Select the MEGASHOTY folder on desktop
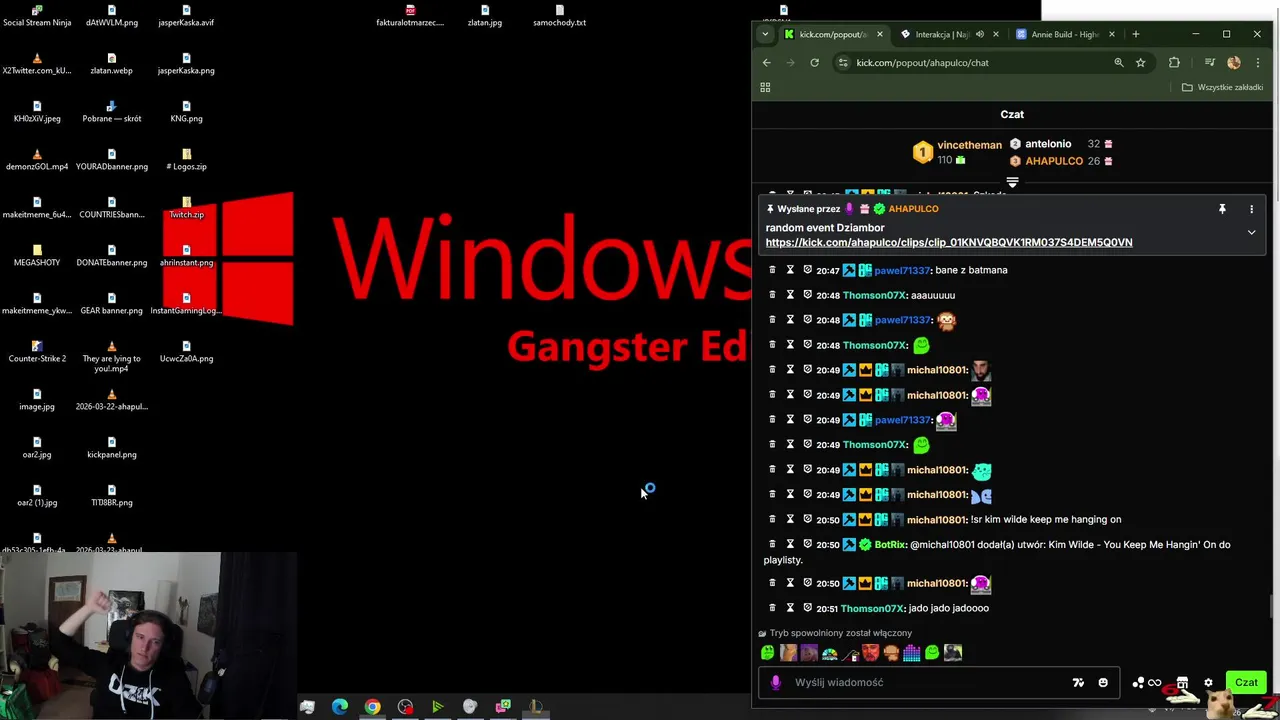 pos(37,254)
